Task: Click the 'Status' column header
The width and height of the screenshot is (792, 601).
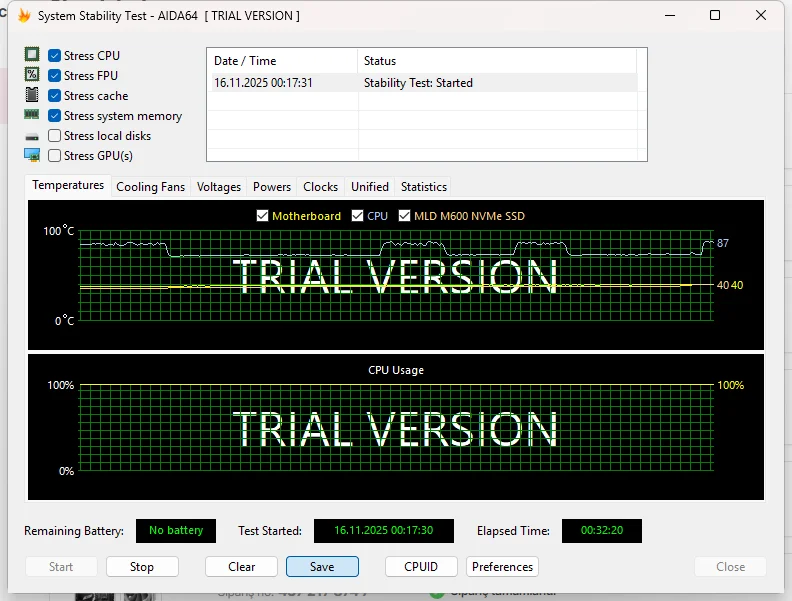Action: tap(497, 61)
